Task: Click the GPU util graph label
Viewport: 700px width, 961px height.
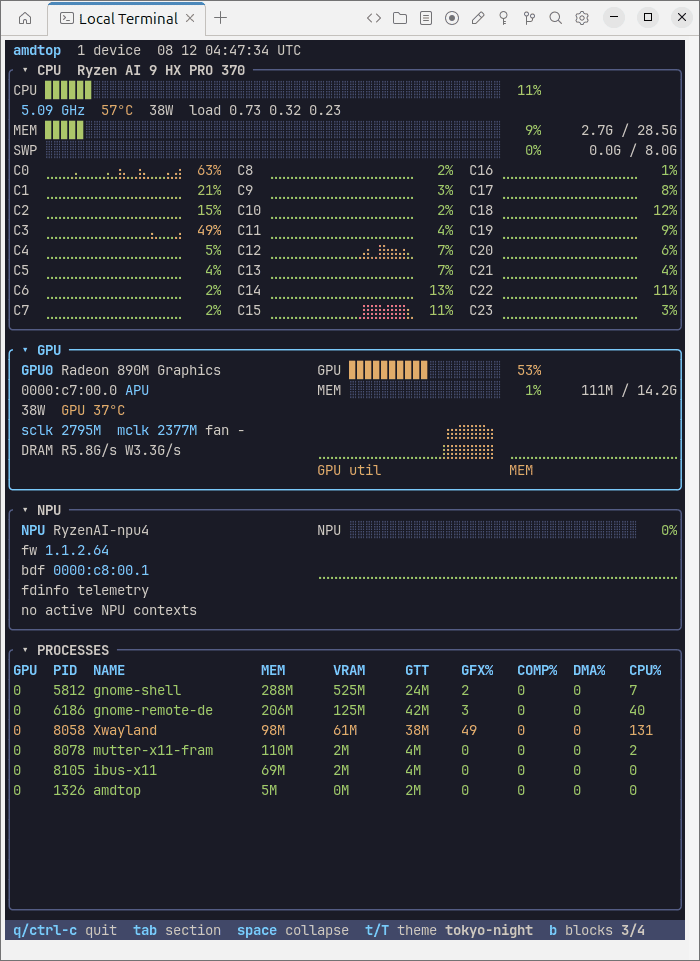Action: tap(349, 470)
